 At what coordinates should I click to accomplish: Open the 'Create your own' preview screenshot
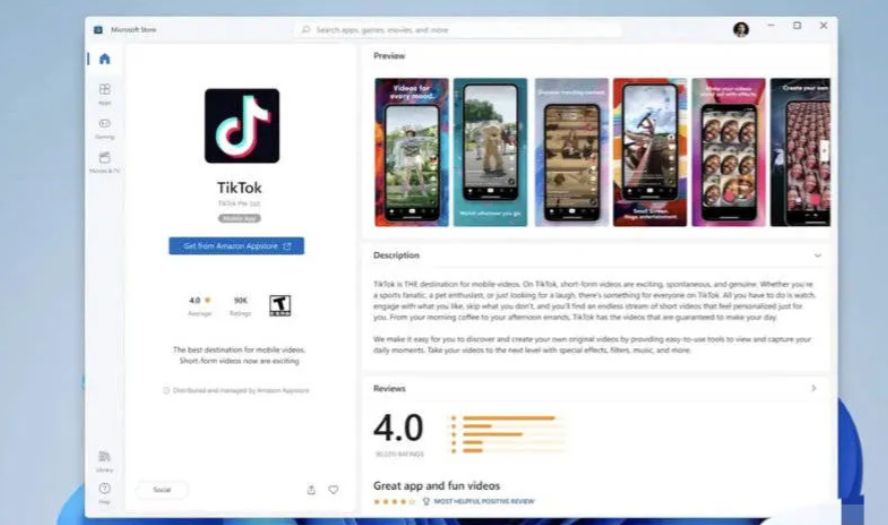[x=800, y=152]
